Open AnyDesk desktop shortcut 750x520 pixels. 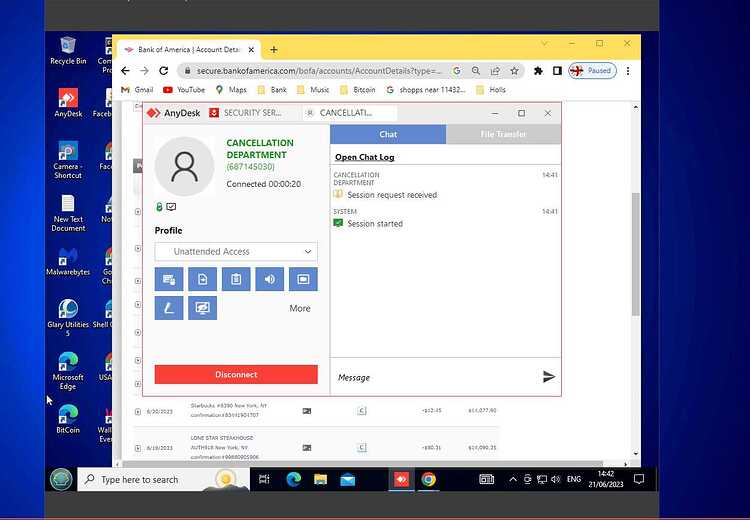click(x=68, y=103)
